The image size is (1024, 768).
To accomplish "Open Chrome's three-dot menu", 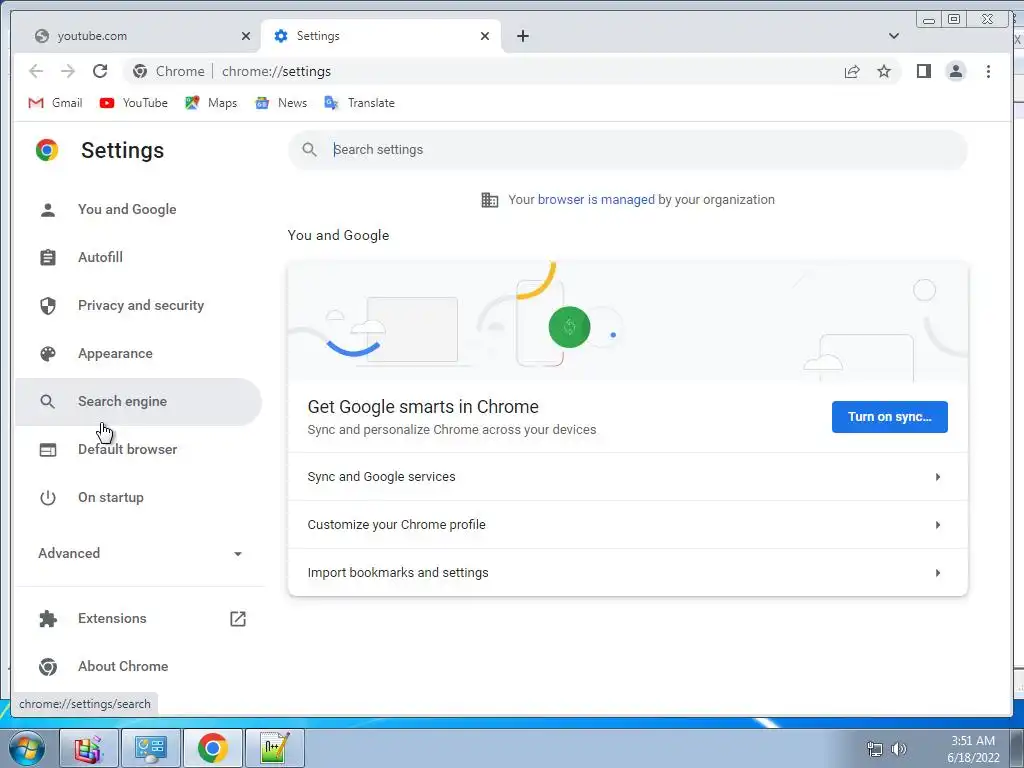I will point(988,71).
